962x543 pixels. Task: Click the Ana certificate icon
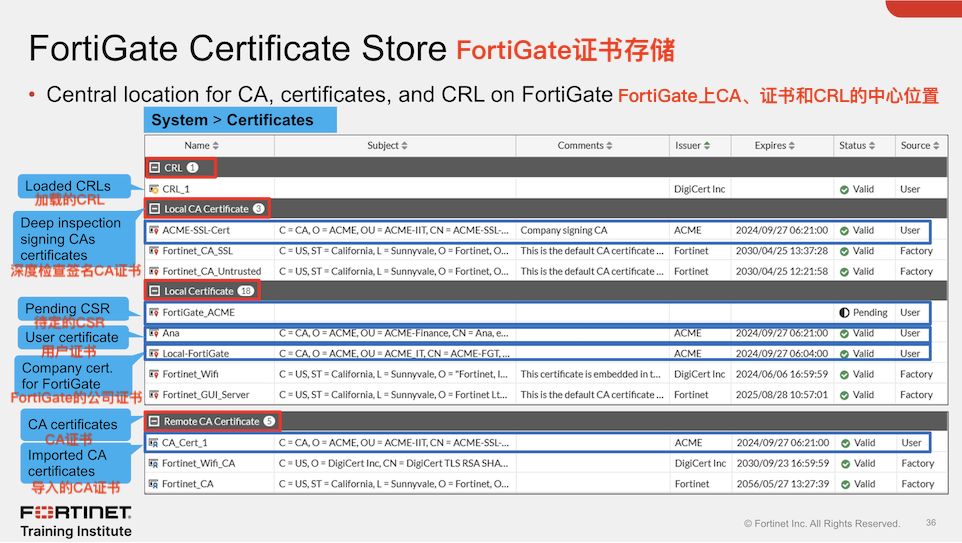tap(154, 333)
